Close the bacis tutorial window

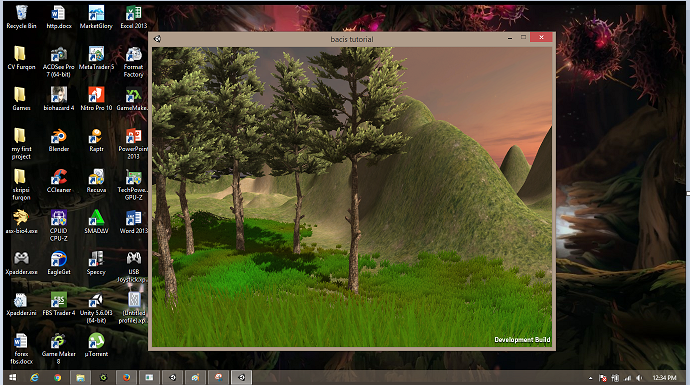541,37
